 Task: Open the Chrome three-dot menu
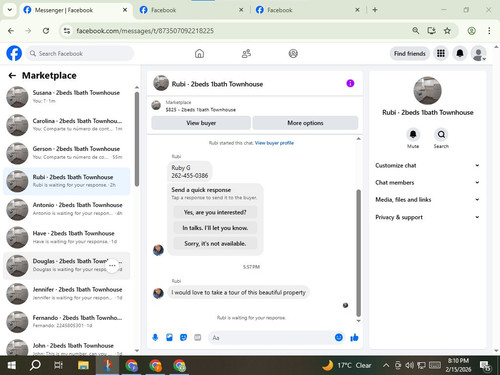tap(489, 31)
